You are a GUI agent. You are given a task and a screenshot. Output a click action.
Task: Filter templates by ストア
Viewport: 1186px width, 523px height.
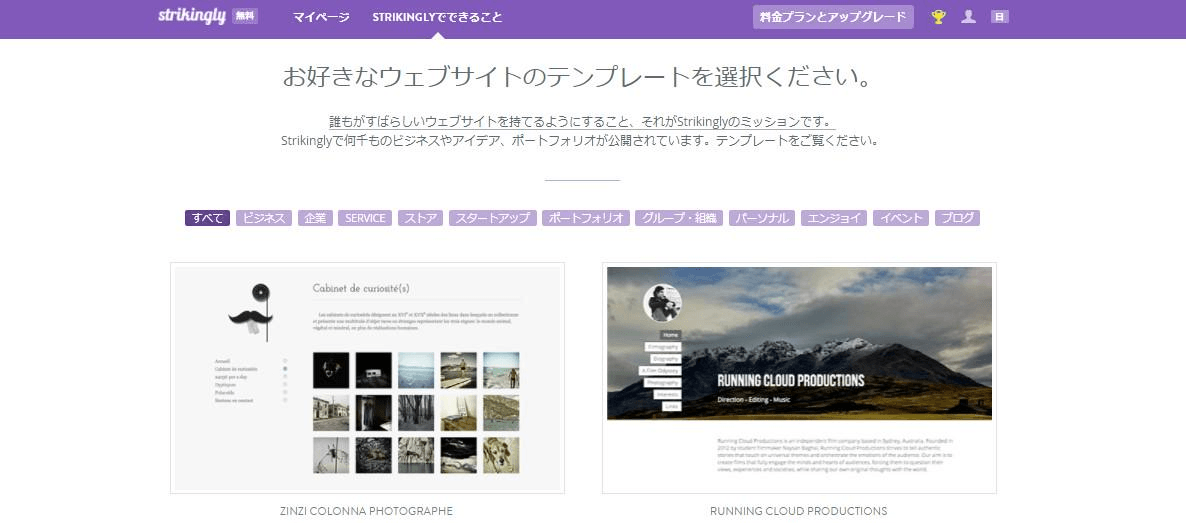[x=421, y=218]
